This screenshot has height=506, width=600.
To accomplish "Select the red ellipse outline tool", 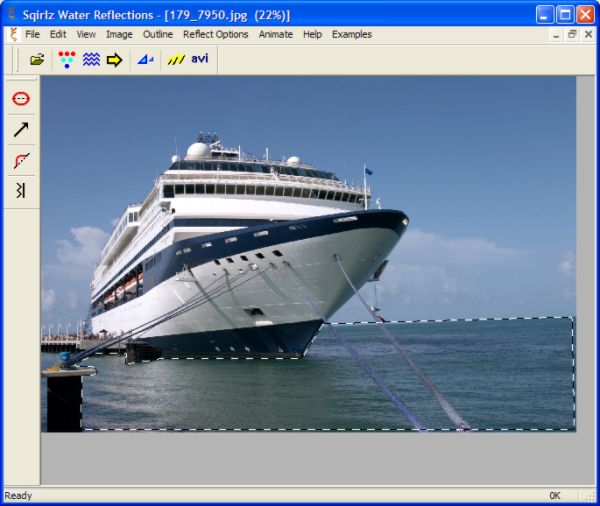I will pos(21,99).
